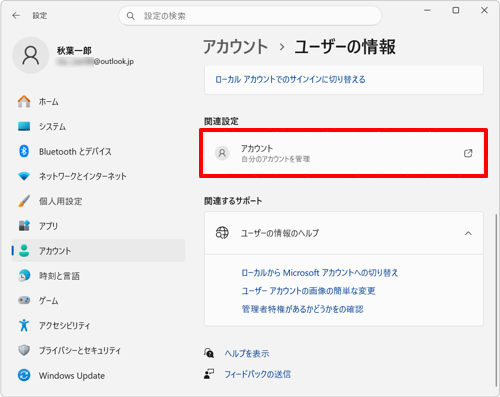Viewport: 500px width, 397px height.
Task: Click the vertical scrollbar on right edge
Action: [x=496, y=300]
